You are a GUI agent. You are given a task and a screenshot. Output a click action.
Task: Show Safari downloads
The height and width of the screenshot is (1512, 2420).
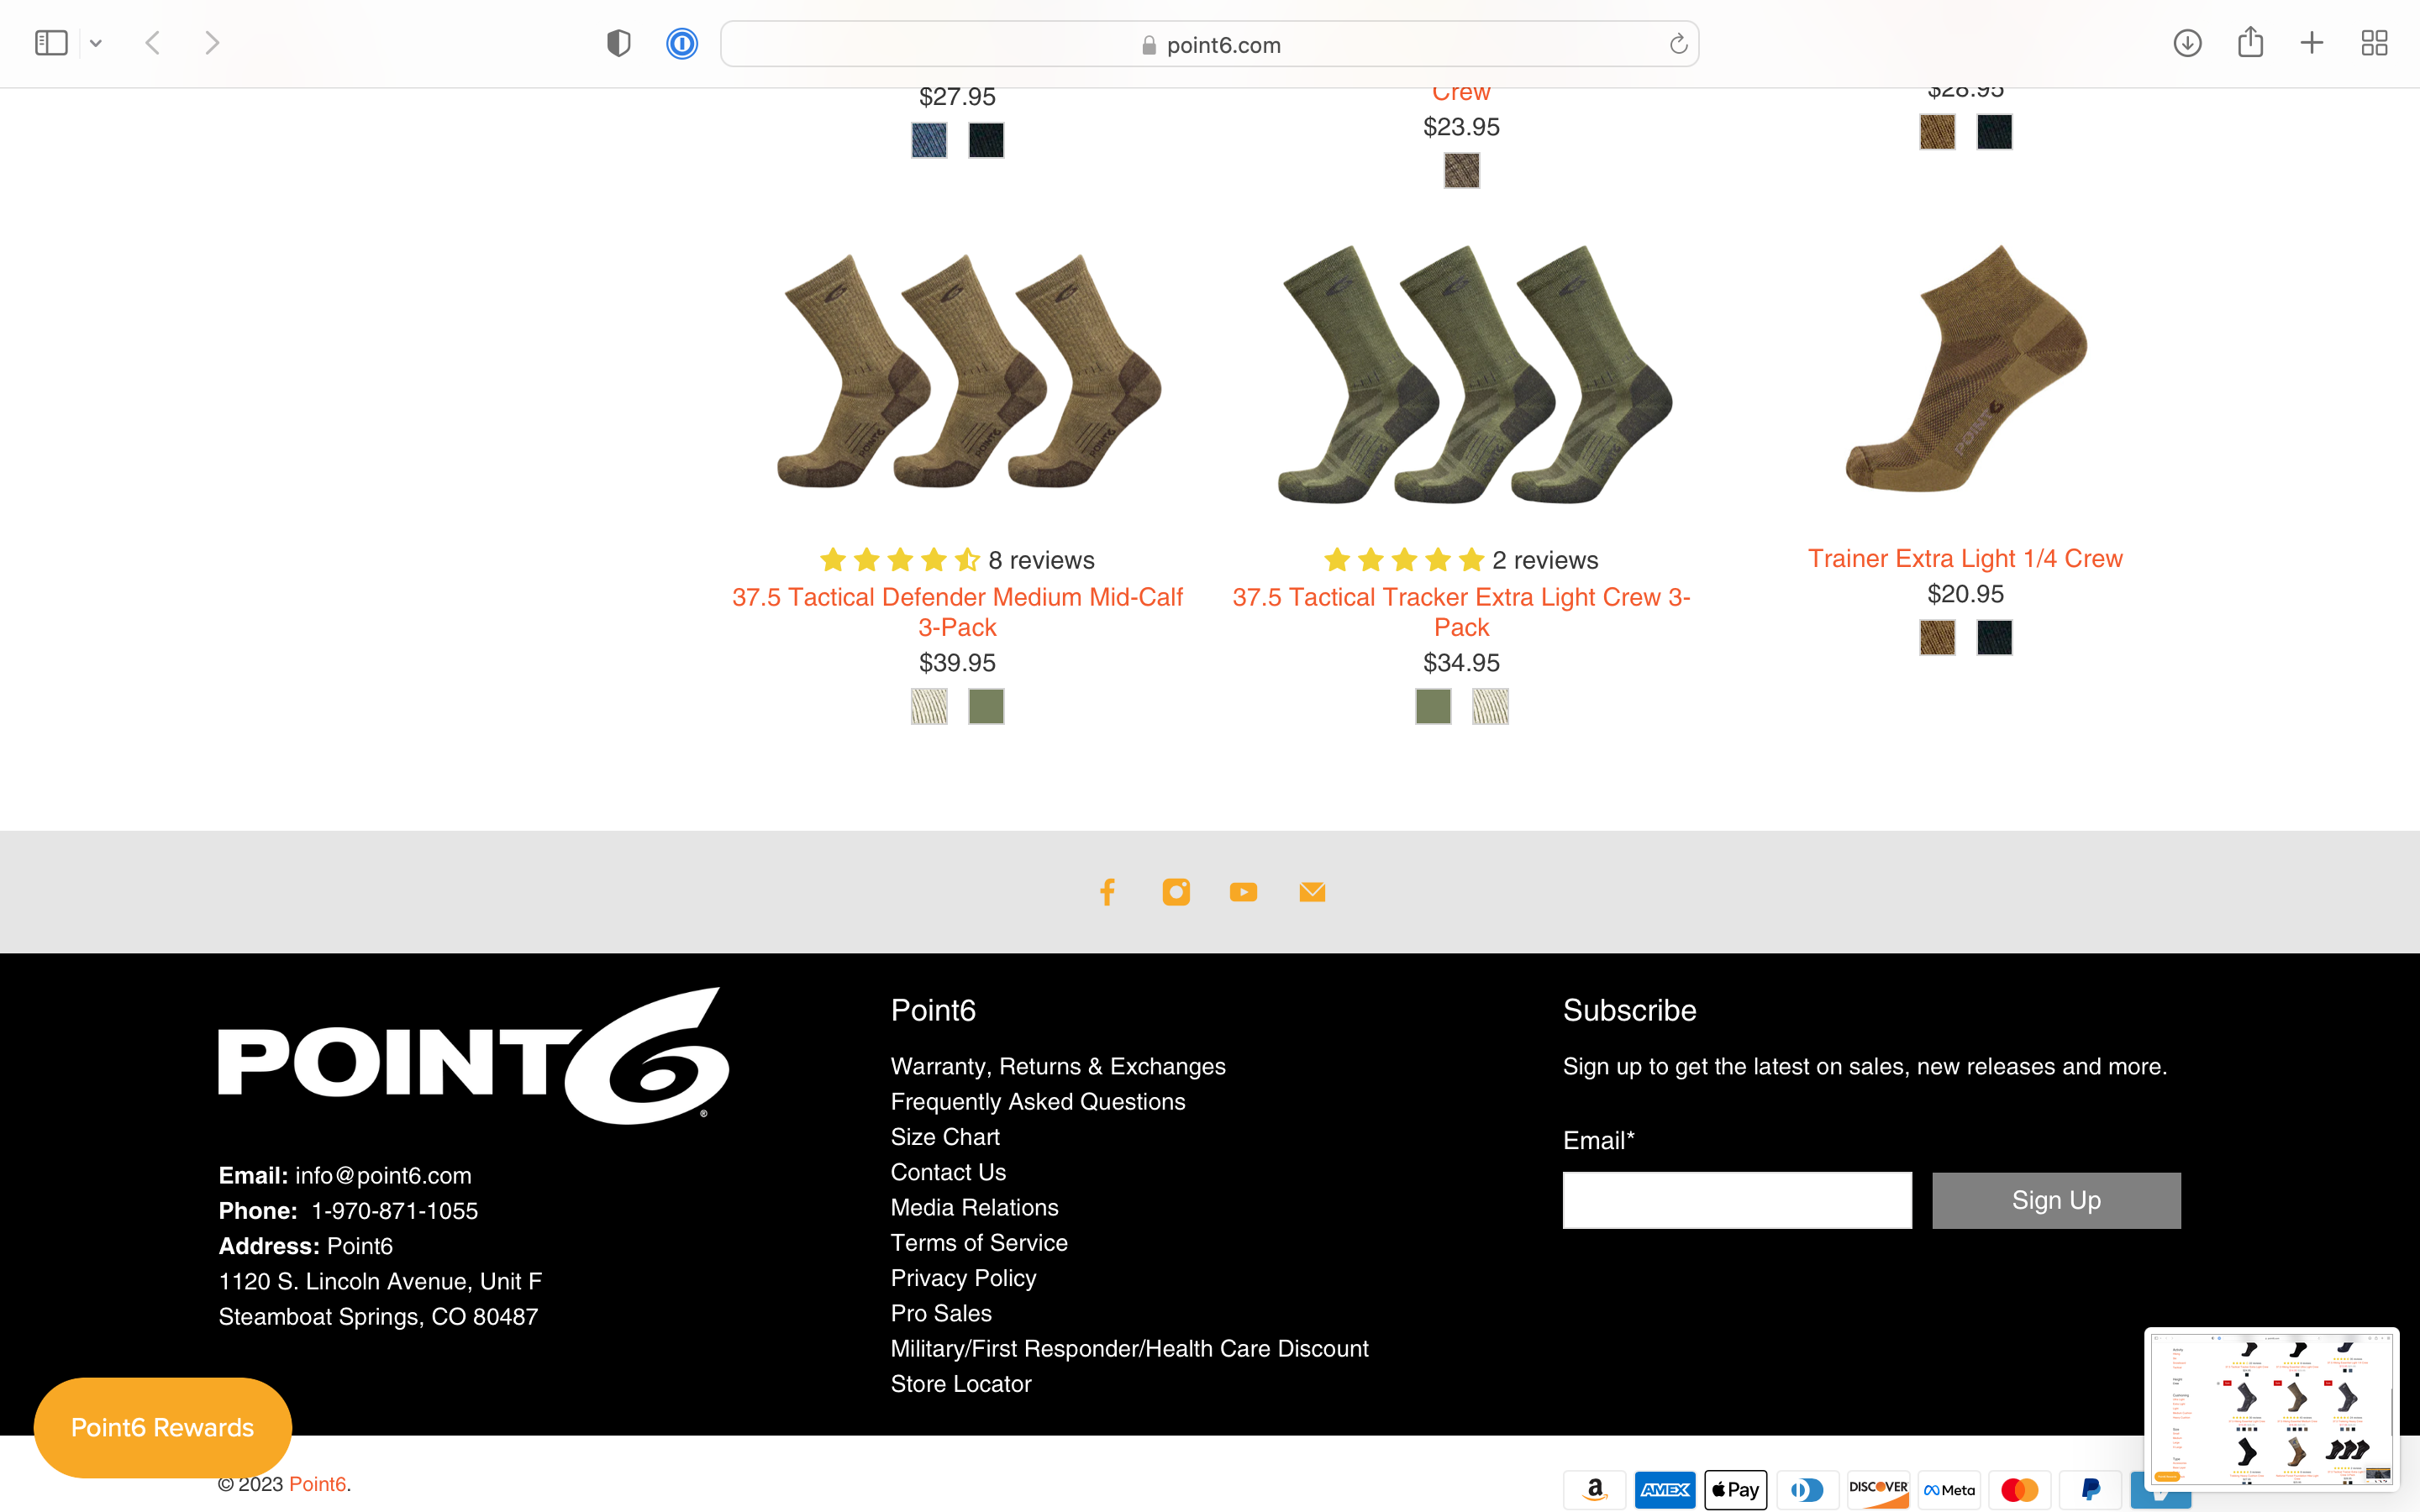pyautogui.click(x=2187, y=43)
